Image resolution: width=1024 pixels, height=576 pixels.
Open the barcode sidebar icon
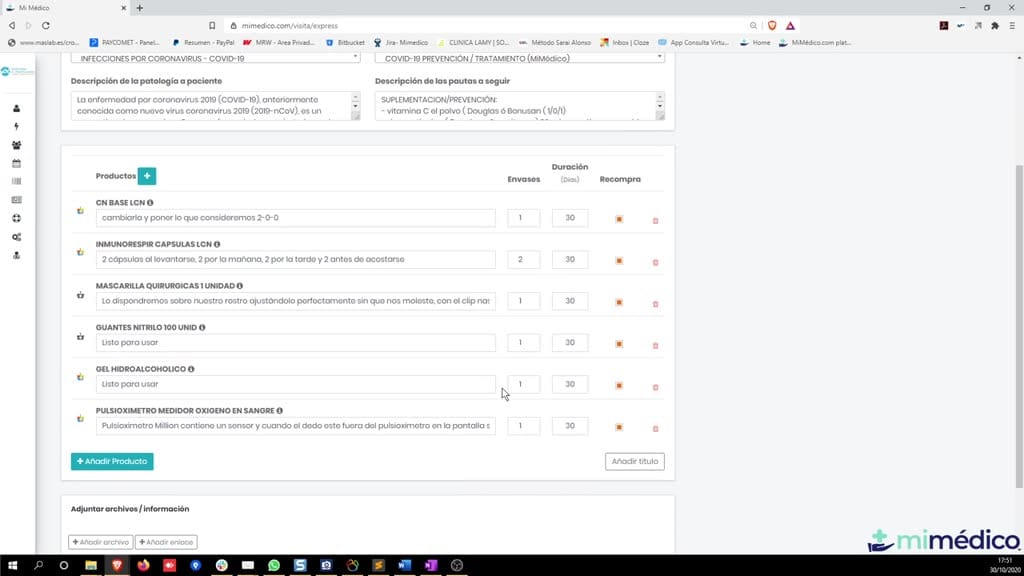[x=16, y=182]
